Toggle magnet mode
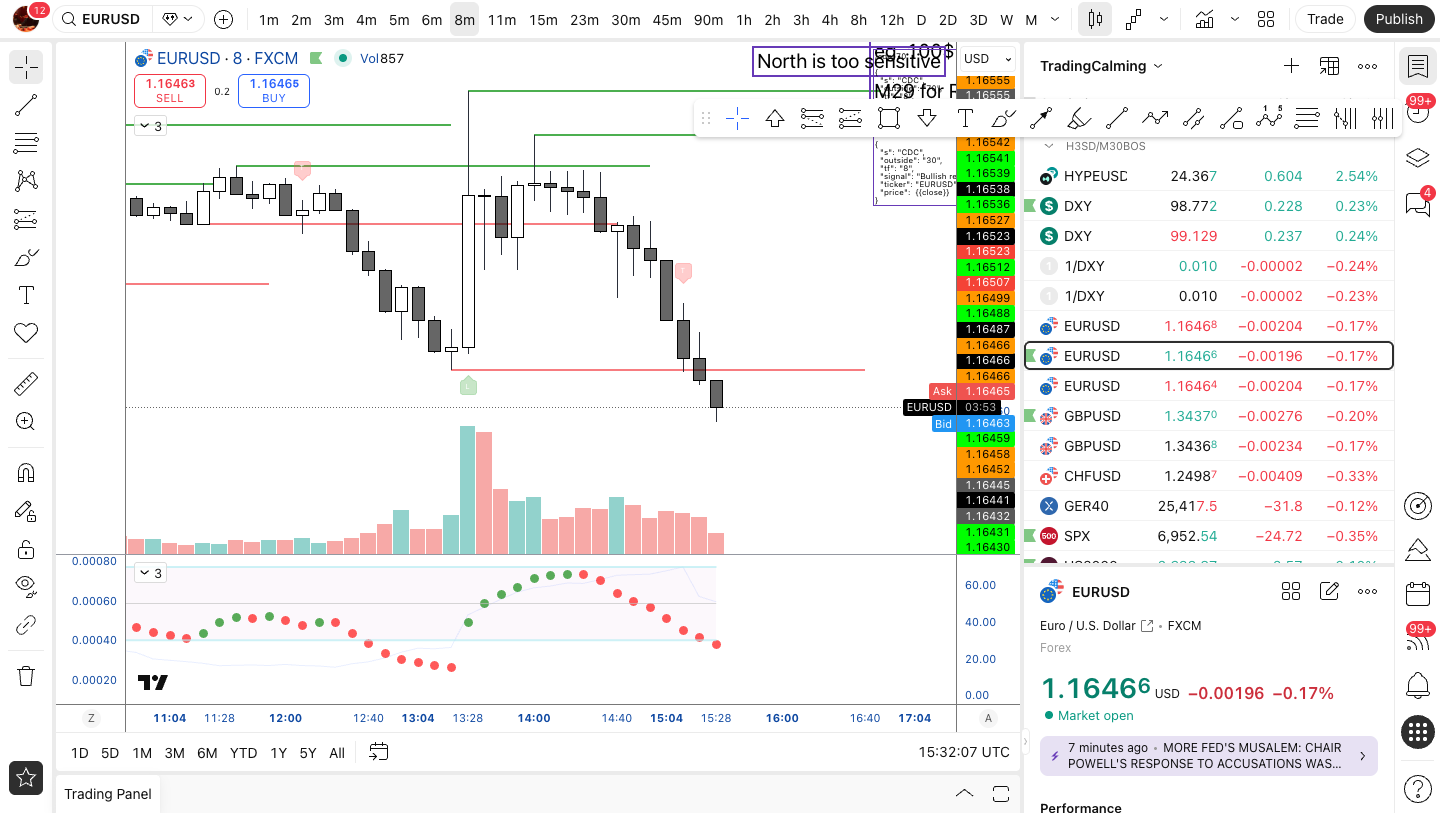Screen dimensions: 1440x813 click(x=26, y=473)
